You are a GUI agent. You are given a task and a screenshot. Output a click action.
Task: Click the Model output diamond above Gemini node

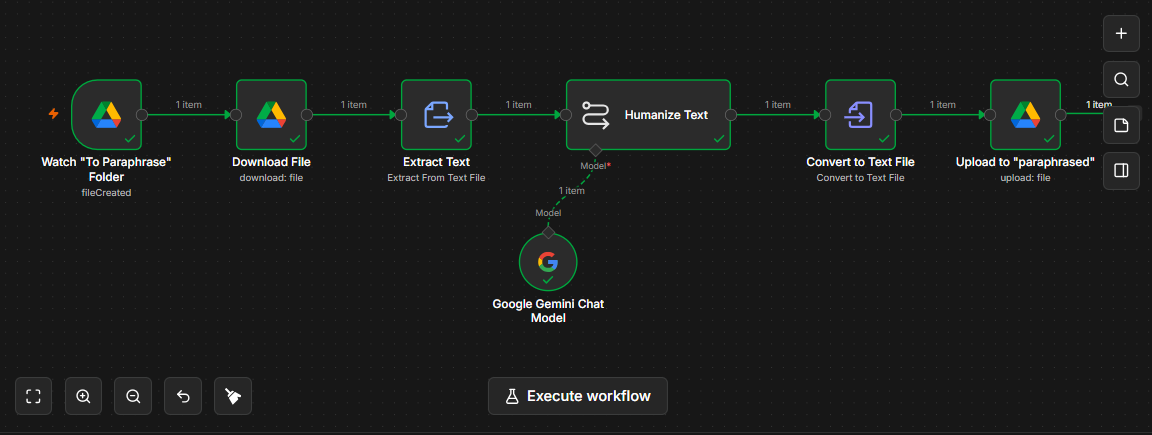coord(548,232)
